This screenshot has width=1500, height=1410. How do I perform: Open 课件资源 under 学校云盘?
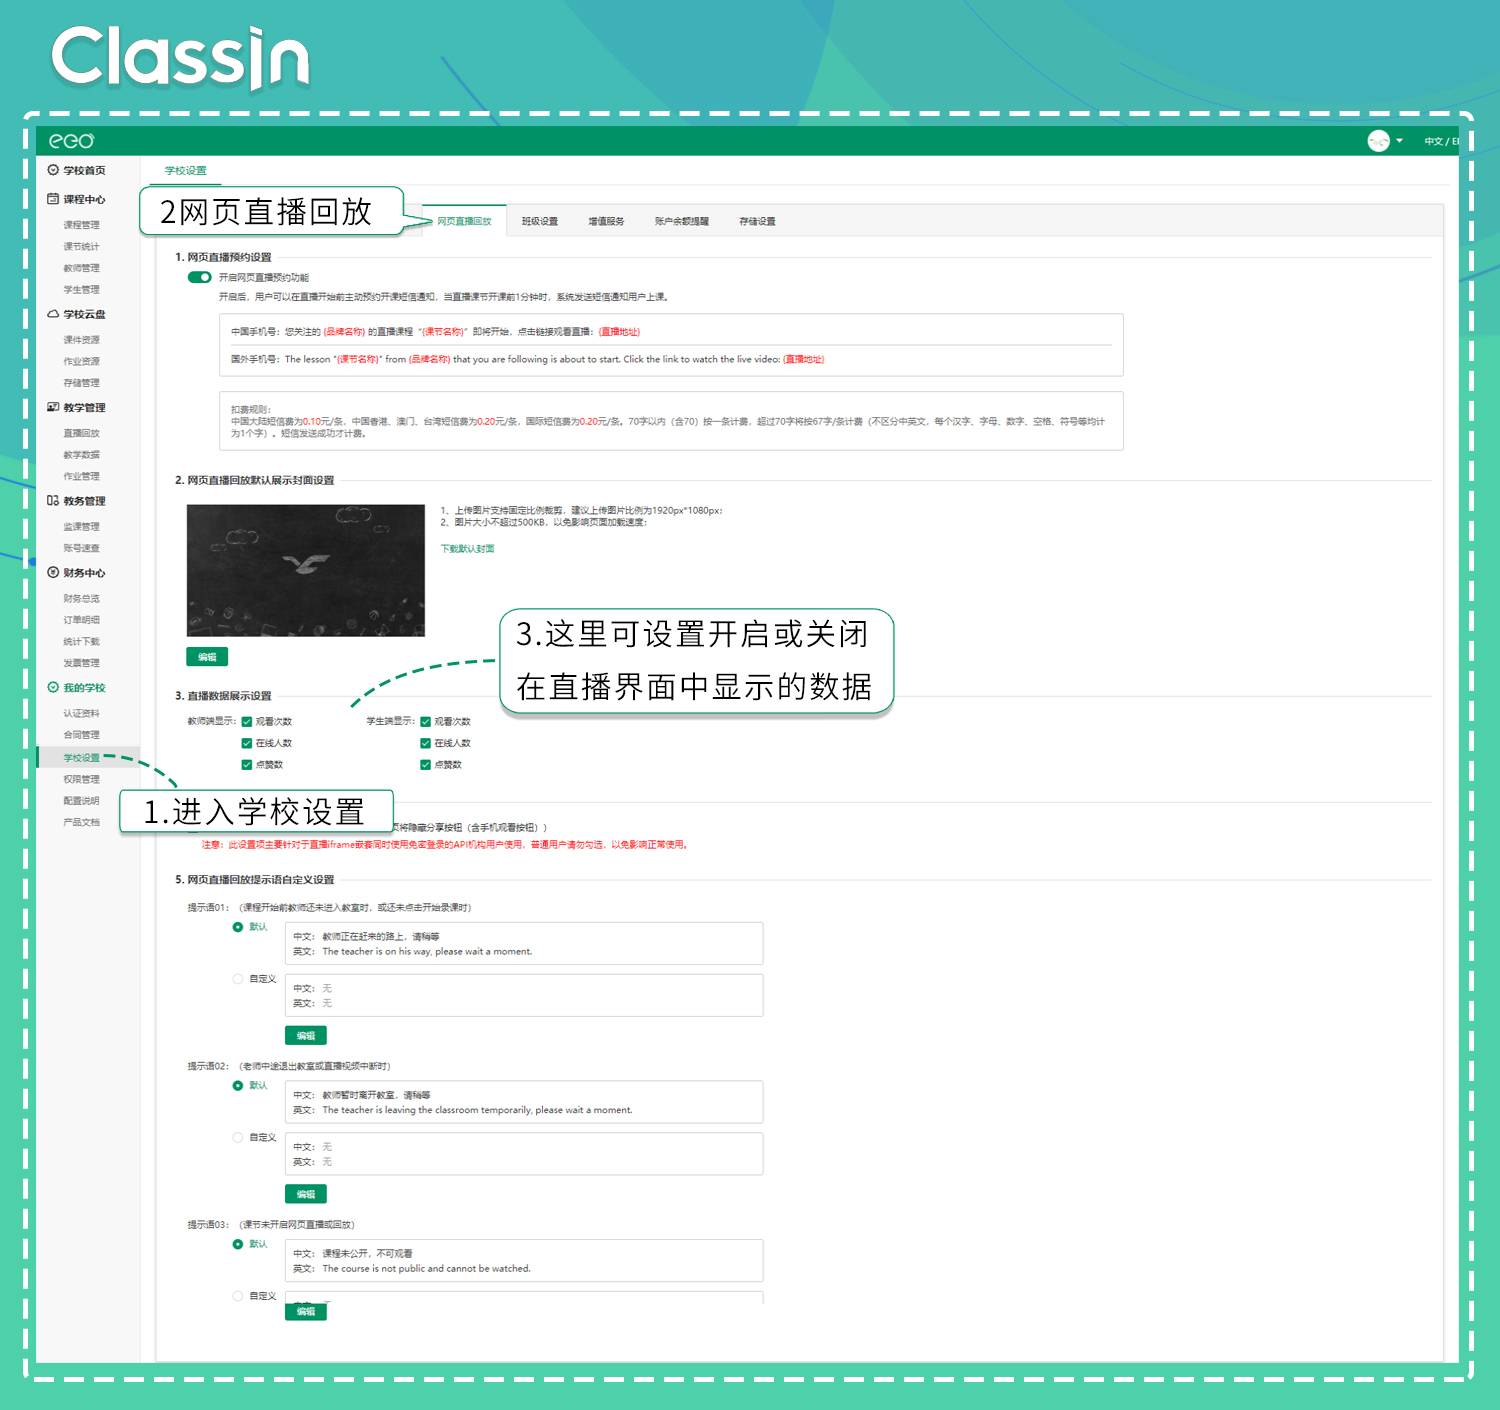coord(81,340)
